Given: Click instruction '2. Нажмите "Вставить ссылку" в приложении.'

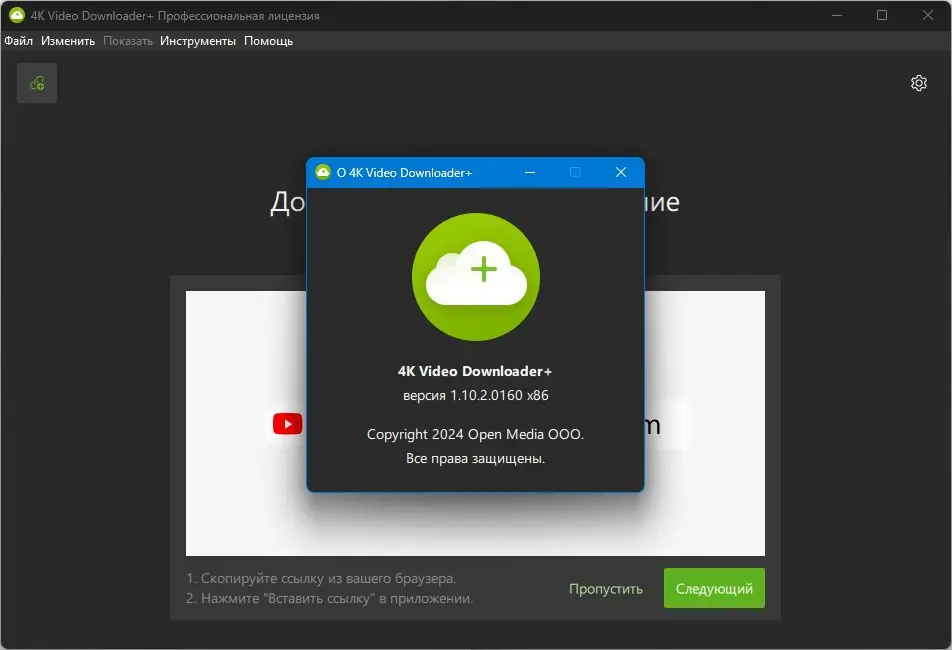Looking at the screenshot, I should [x=330, y=598].
